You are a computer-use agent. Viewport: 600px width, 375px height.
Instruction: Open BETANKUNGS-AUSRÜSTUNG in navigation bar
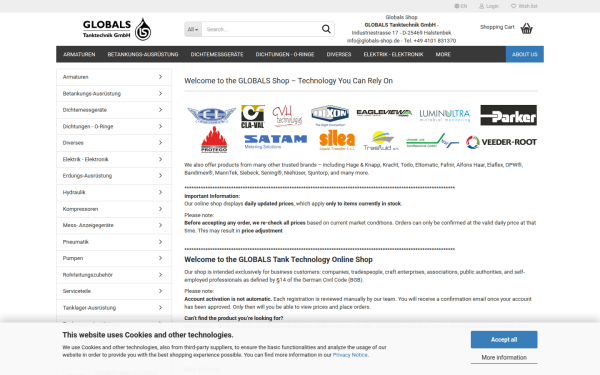coord(143,54)
